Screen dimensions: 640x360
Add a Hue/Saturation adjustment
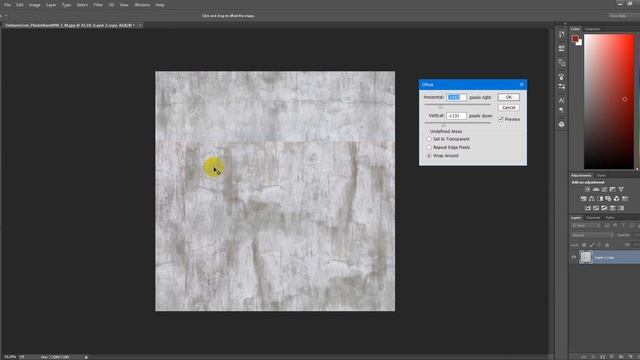(583, 199)
